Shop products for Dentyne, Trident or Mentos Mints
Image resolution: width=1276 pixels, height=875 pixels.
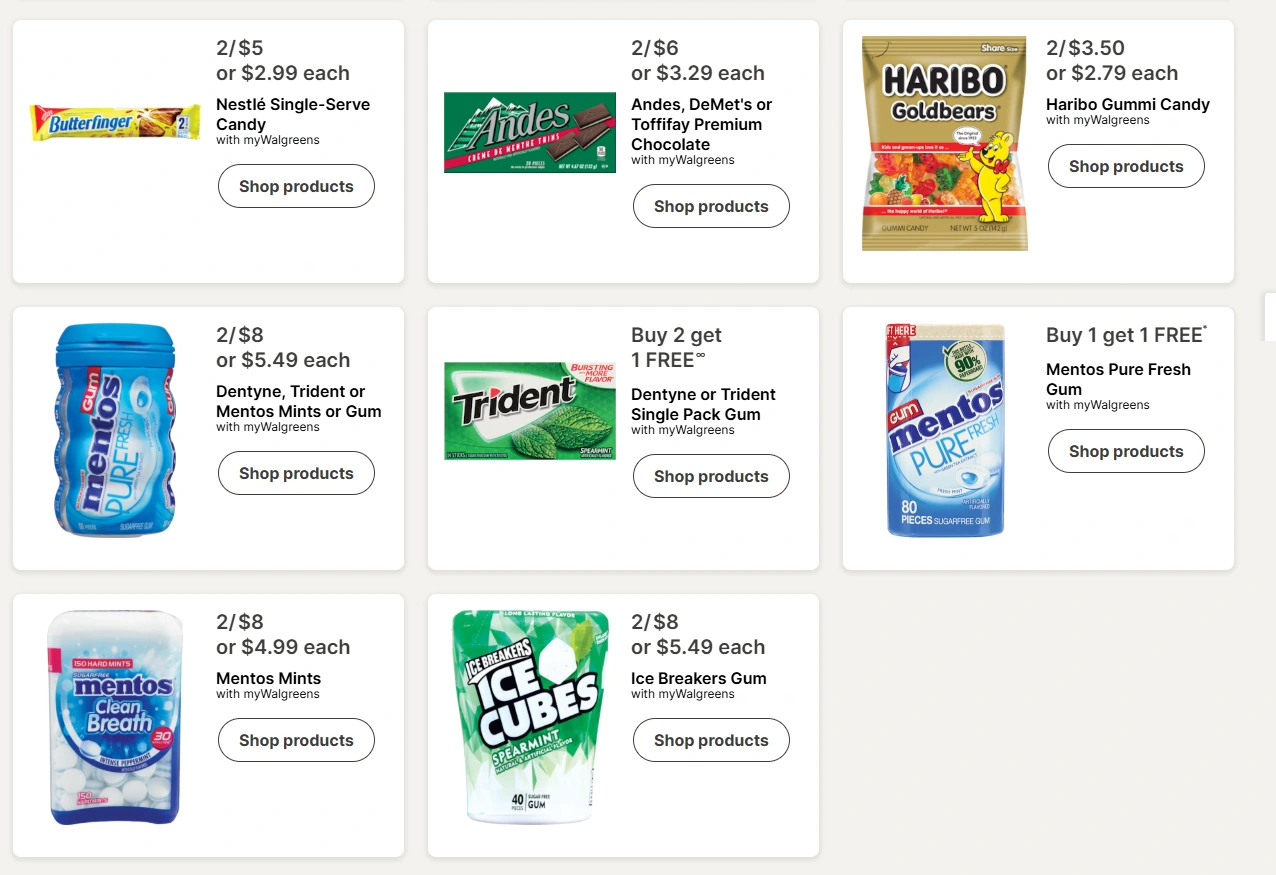pyautogui.click(x=296, y=474)
